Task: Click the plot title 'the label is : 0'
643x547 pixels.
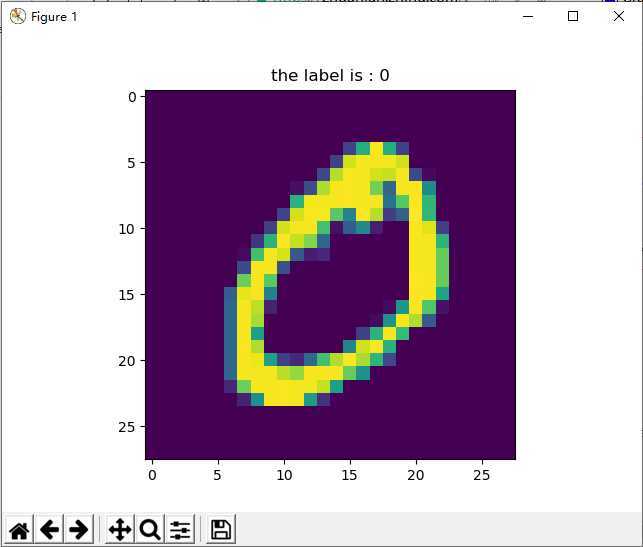Action: (x=330, y=75)
